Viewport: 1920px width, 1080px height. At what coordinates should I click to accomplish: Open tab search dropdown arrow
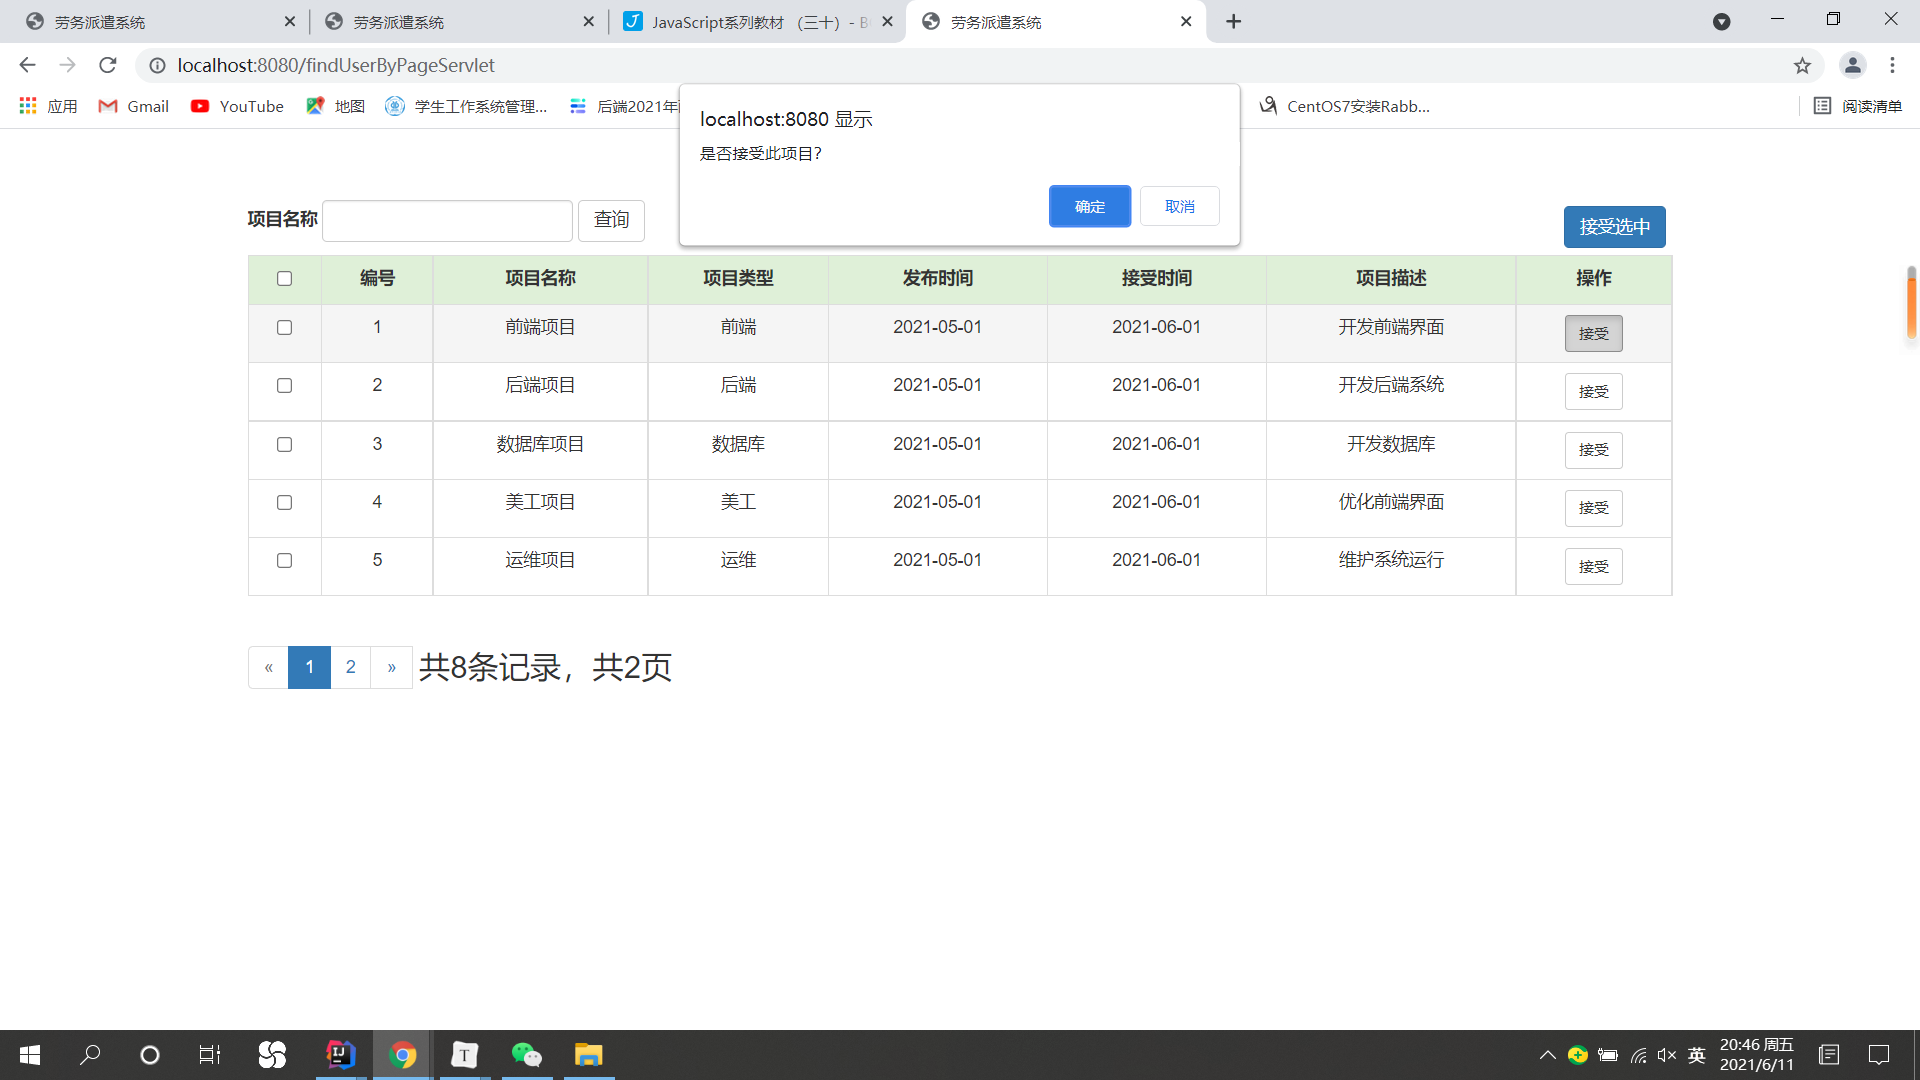(x=1721, y=21)
